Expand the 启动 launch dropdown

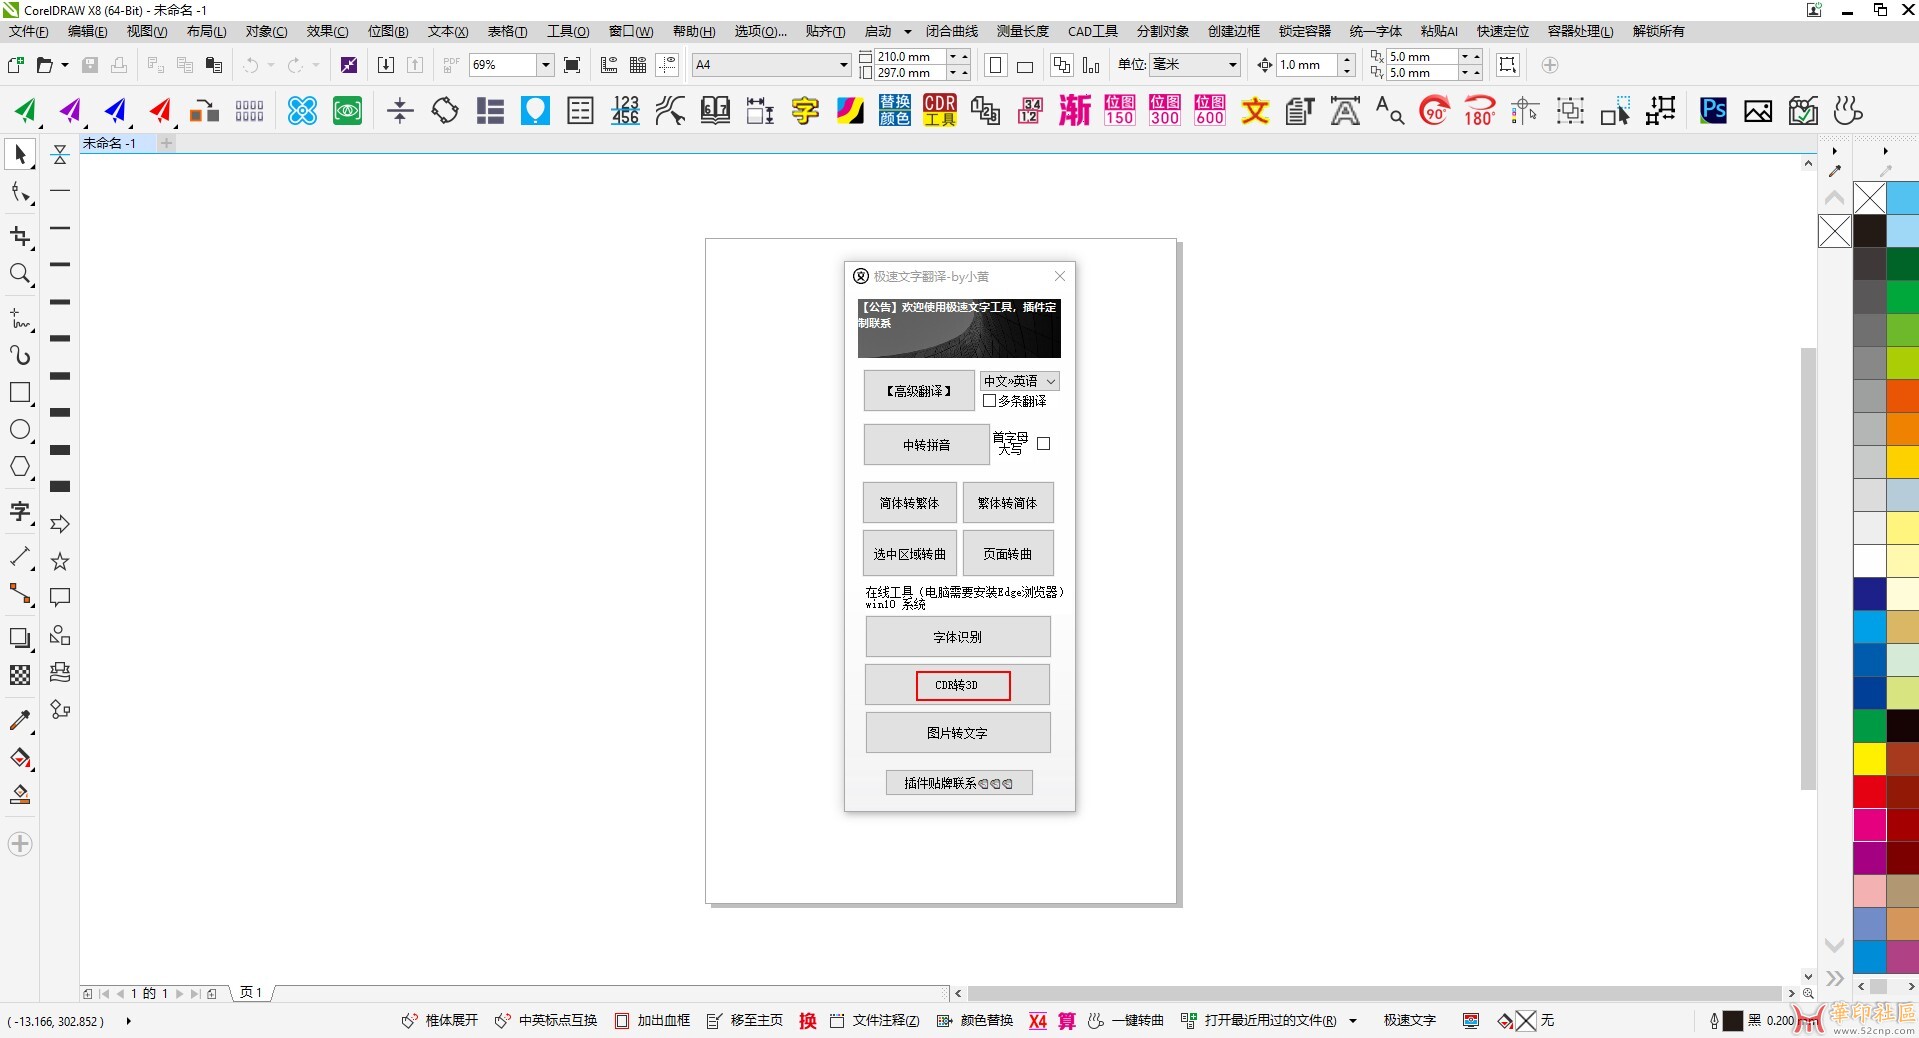(x=908, y=32)
